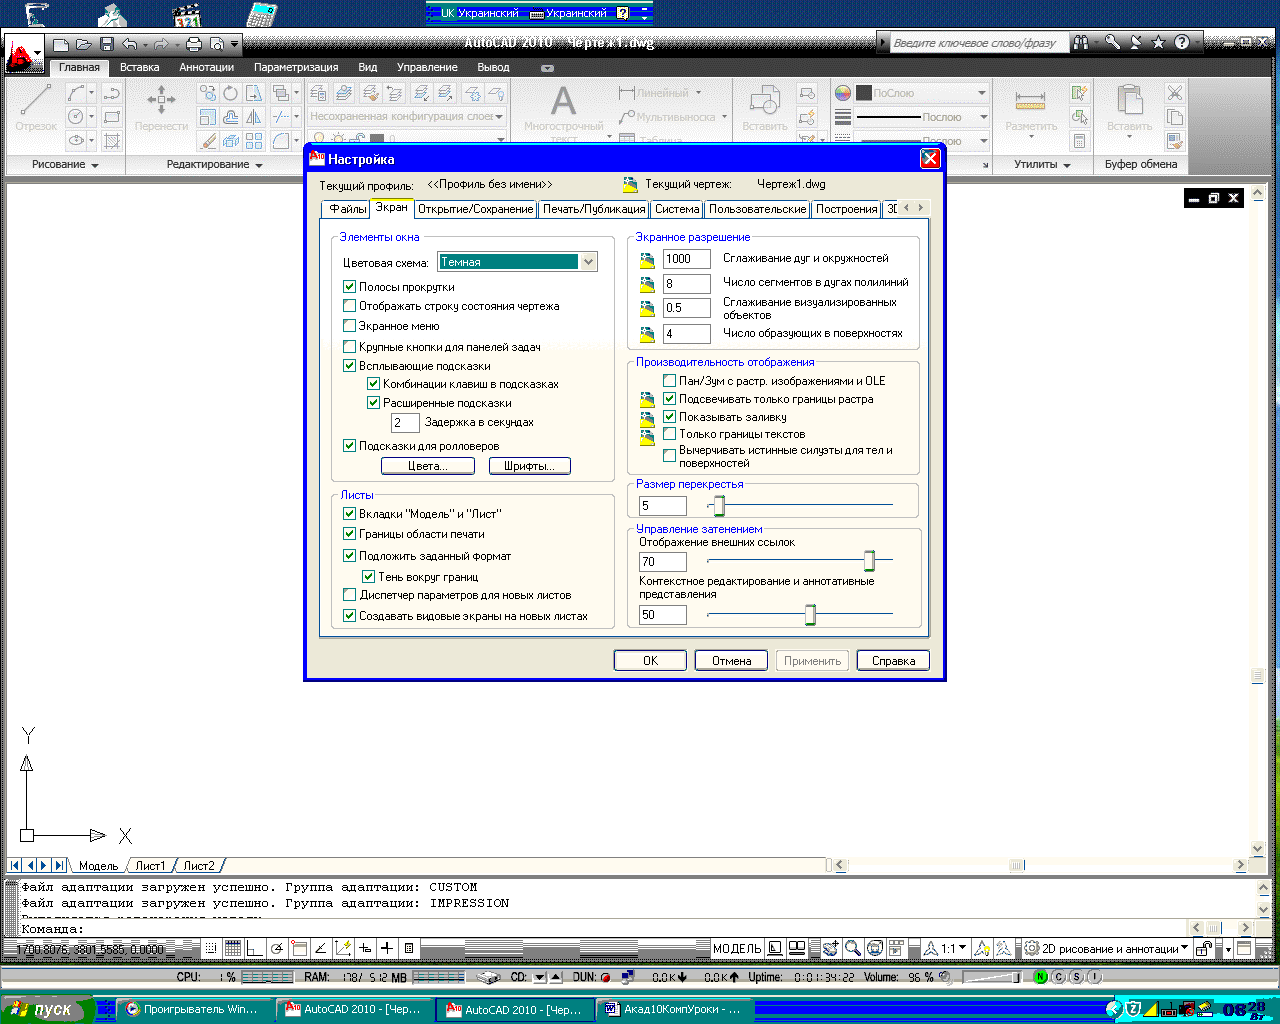Expand the Рисование panel arrow
Image resolution: width=1280 pixels, height=1024 pixels.
95,165
